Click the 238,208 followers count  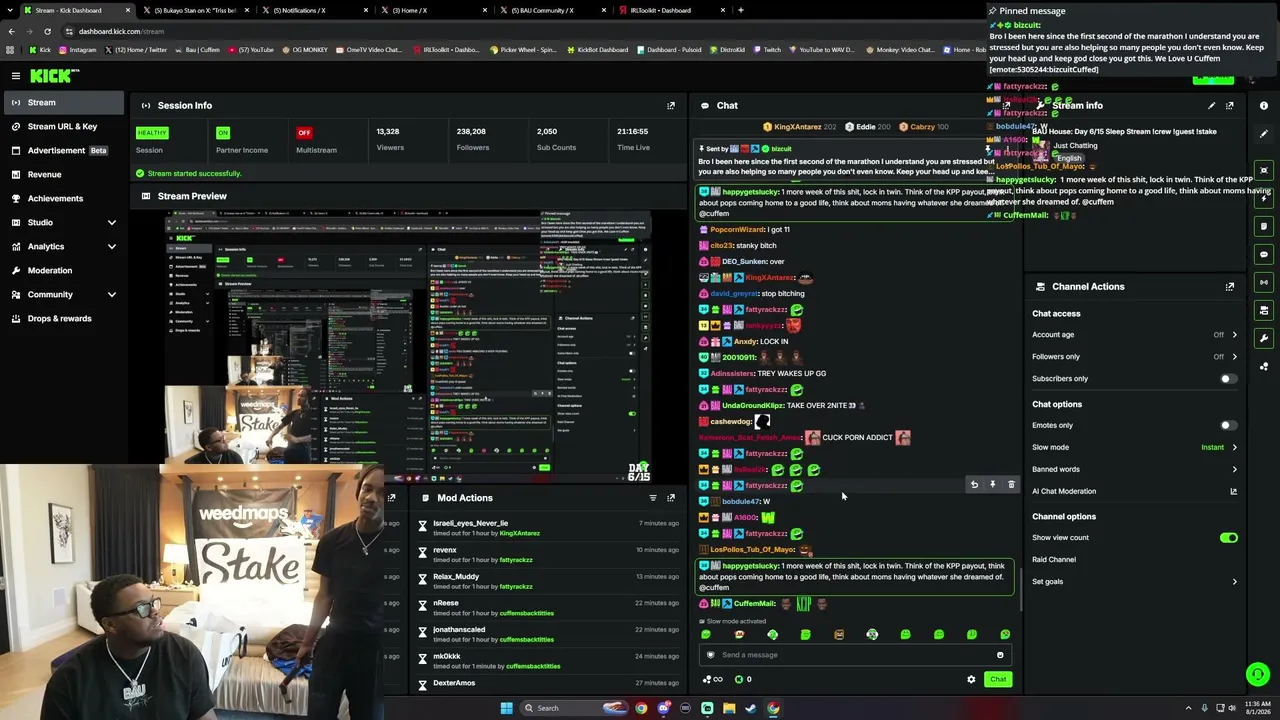pyautogui.click(x=471, y=131)
